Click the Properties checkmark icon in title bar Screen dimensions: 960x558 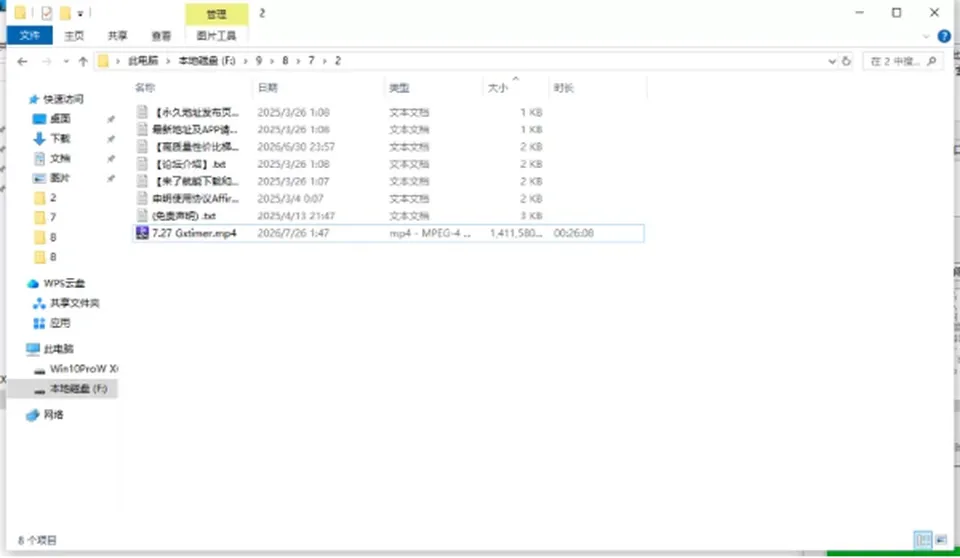(47, 13)
